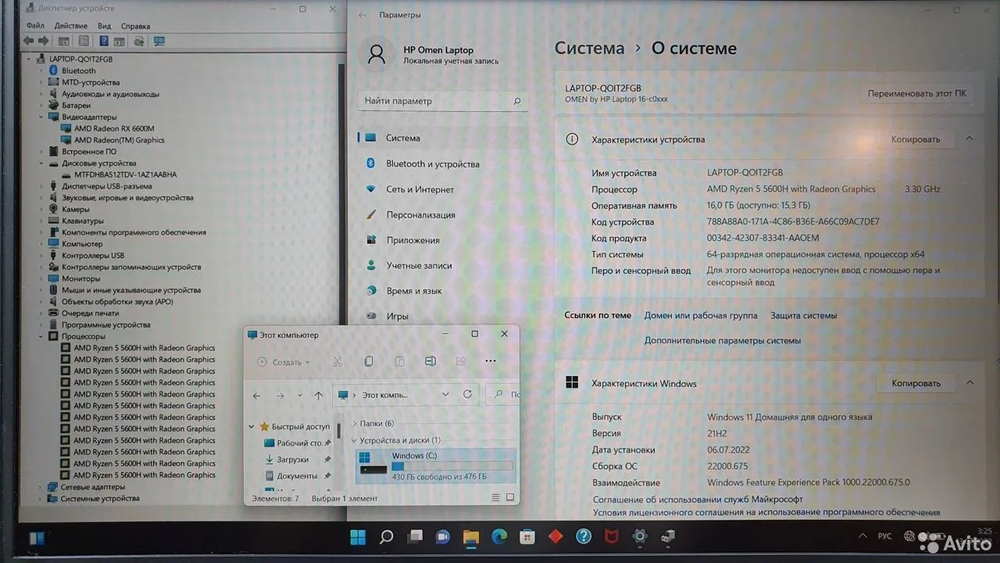
Task: Click Cut scissors icon in Explorer toolbar
Action: point(337,362)
